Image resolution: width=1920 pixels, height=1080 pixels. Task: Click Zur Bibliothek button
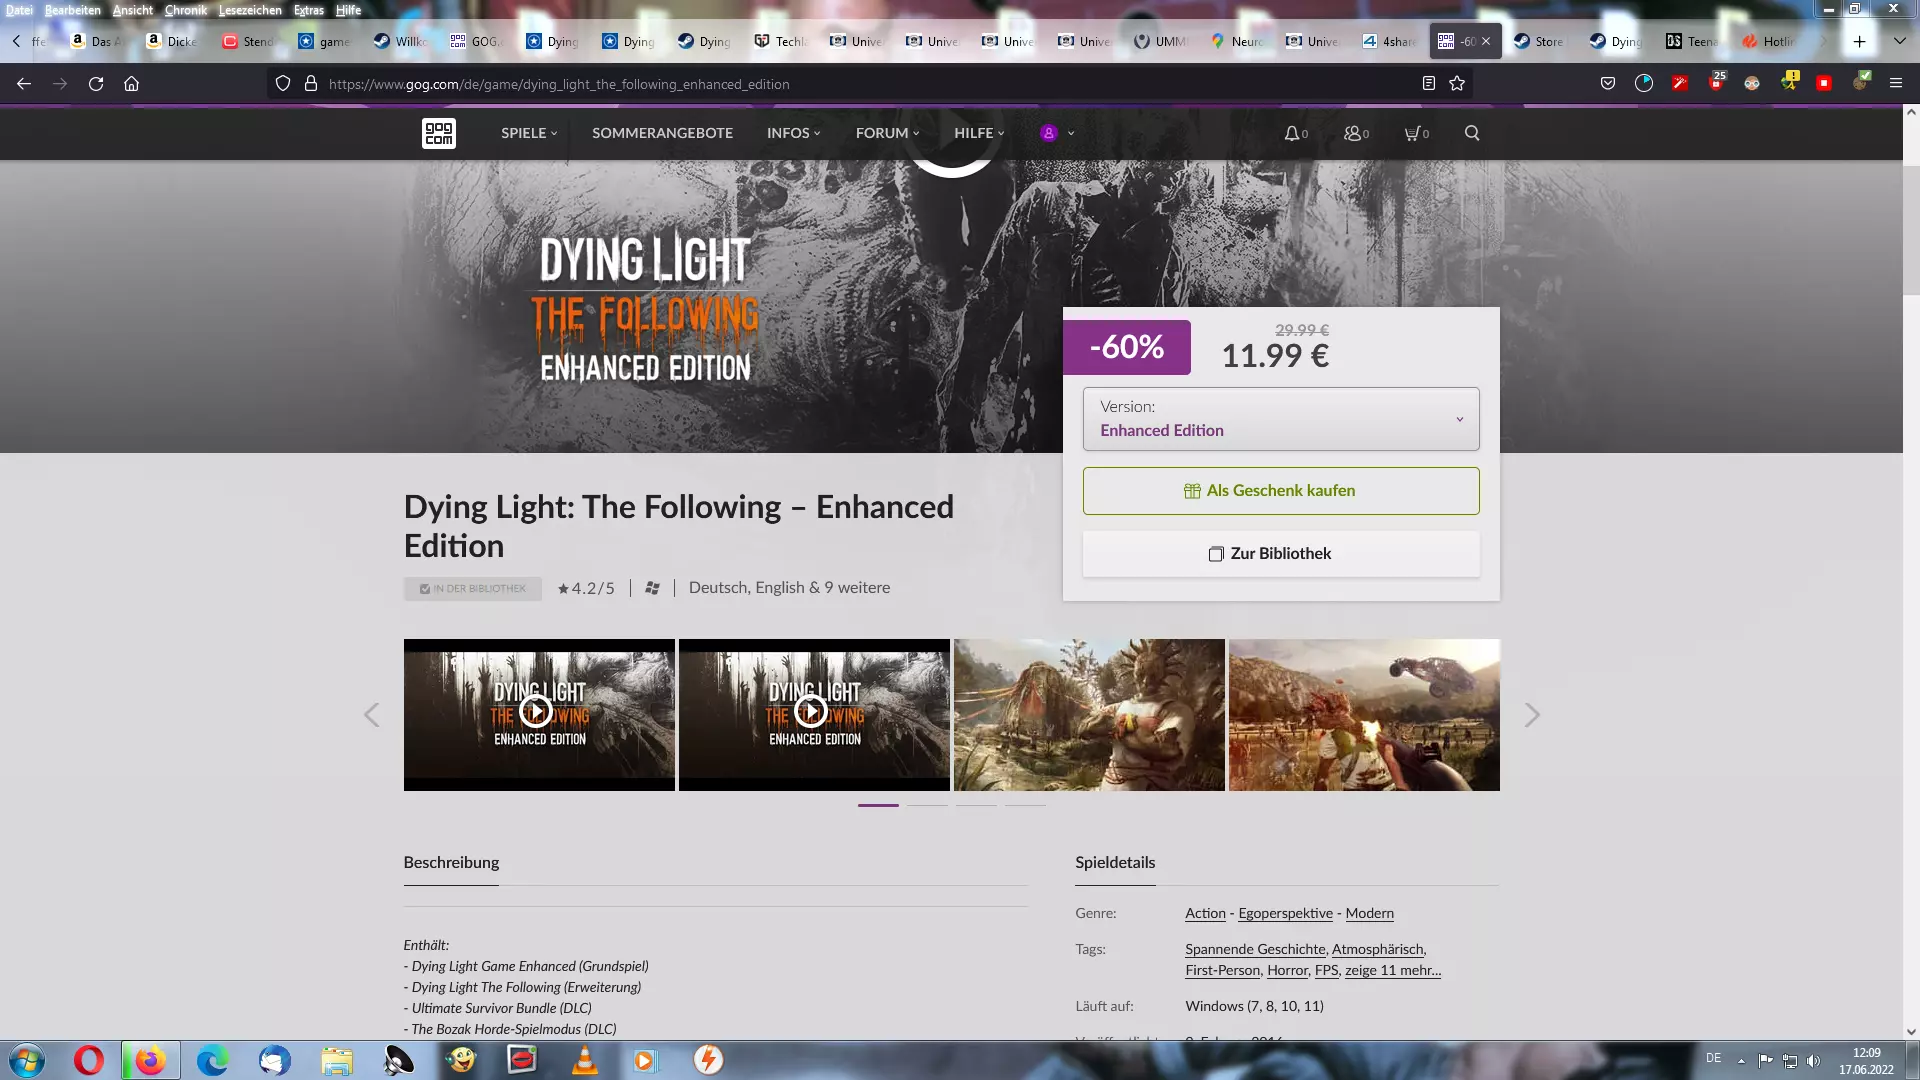click(1281, 554)
